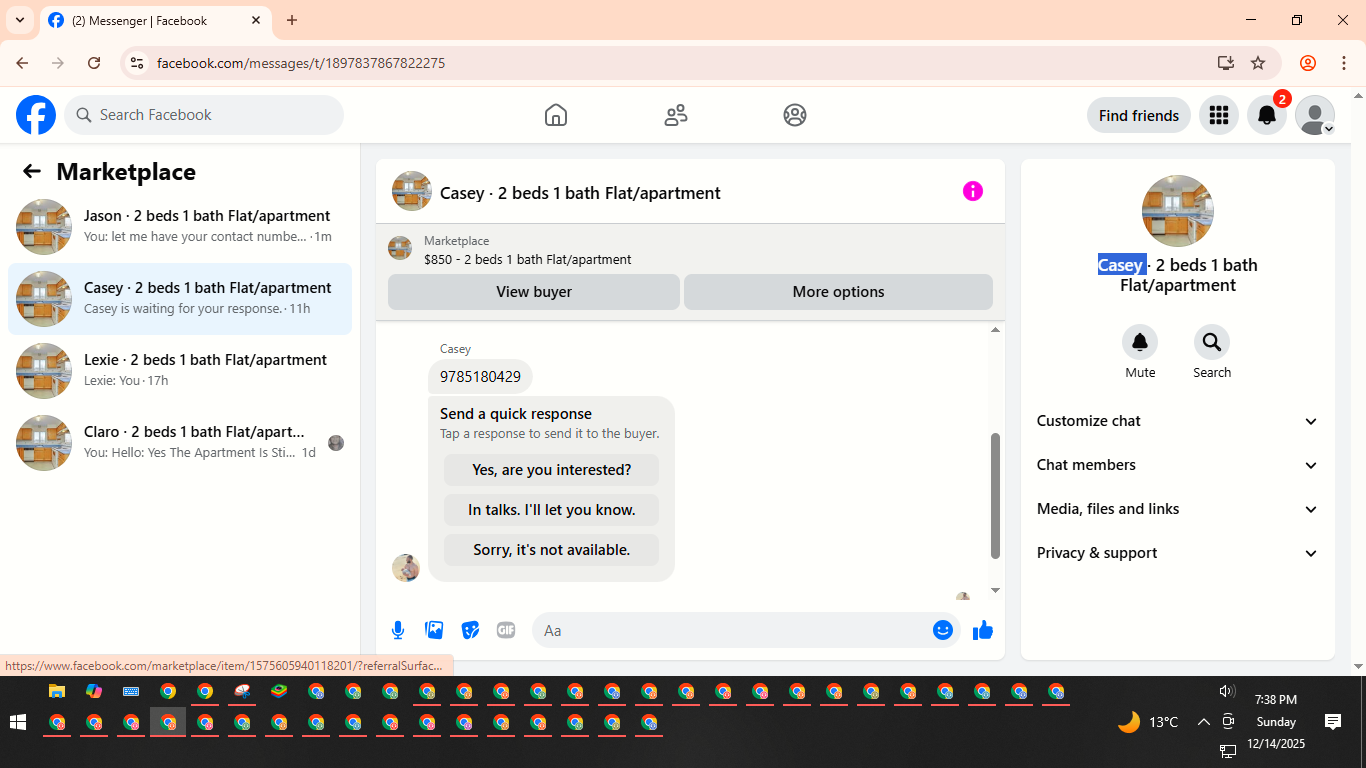1366x768 pixels.
Task: Show hidden tray icons chevron
Action: pyautogui.click(x=1203, y=722)
